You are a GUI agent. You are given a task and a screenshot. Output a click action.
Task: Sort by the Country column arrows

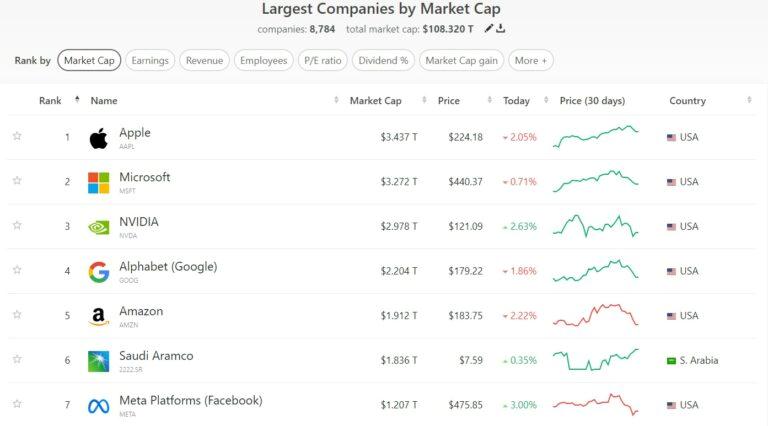pos(749,100)
